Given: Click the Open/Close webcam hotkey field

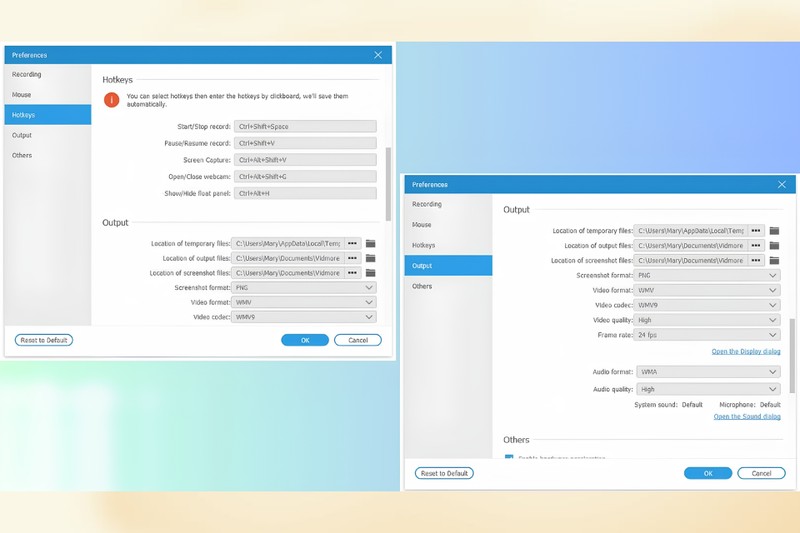Looking at the screenshot, I should [305, 176].
